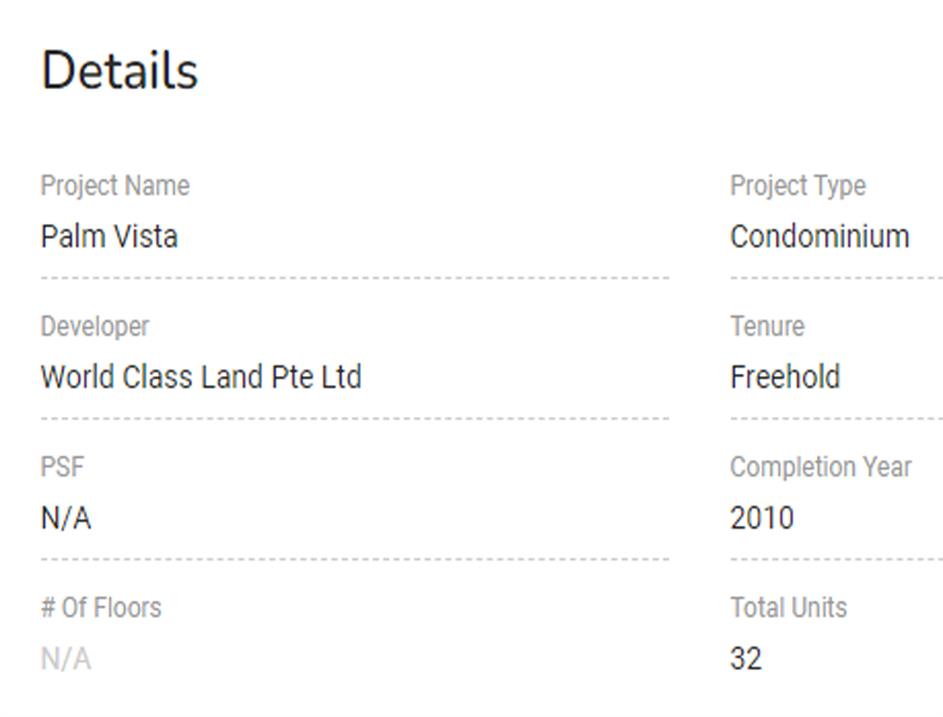Click the greyed N/A under # Of Floors
Screen dimensions: 943x717
65,660
